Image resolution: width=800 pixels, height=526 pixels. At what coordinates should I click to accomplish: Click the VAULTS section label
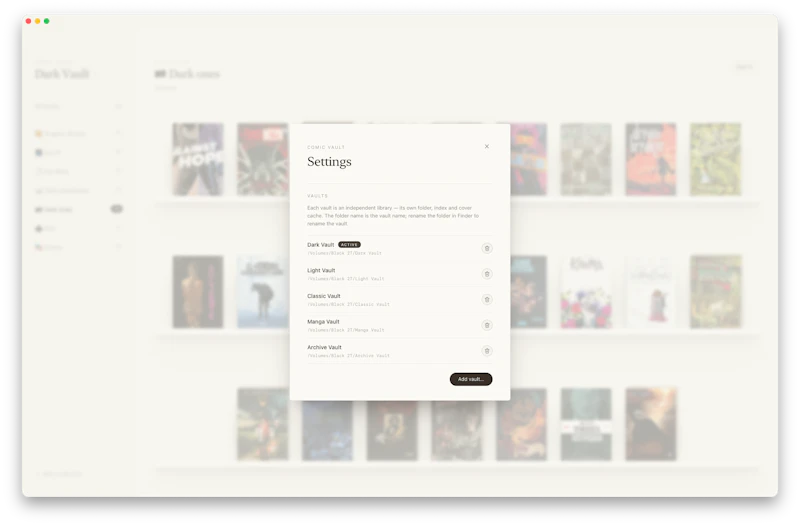317,196
